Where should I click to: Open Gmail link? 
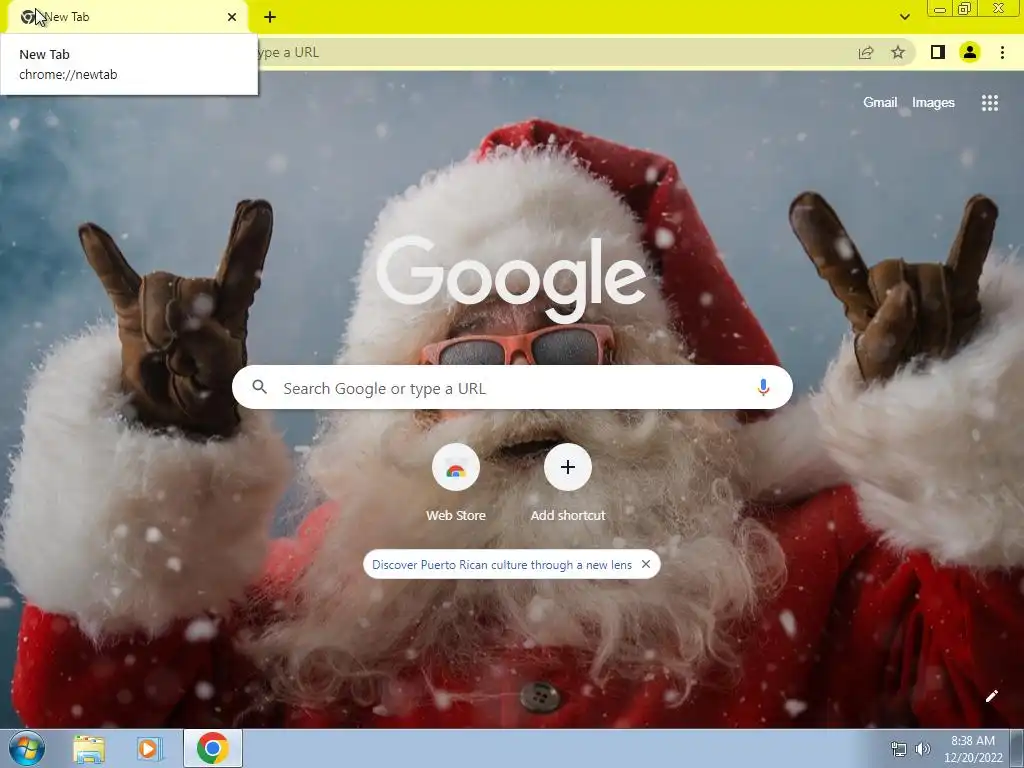(880, 102)
